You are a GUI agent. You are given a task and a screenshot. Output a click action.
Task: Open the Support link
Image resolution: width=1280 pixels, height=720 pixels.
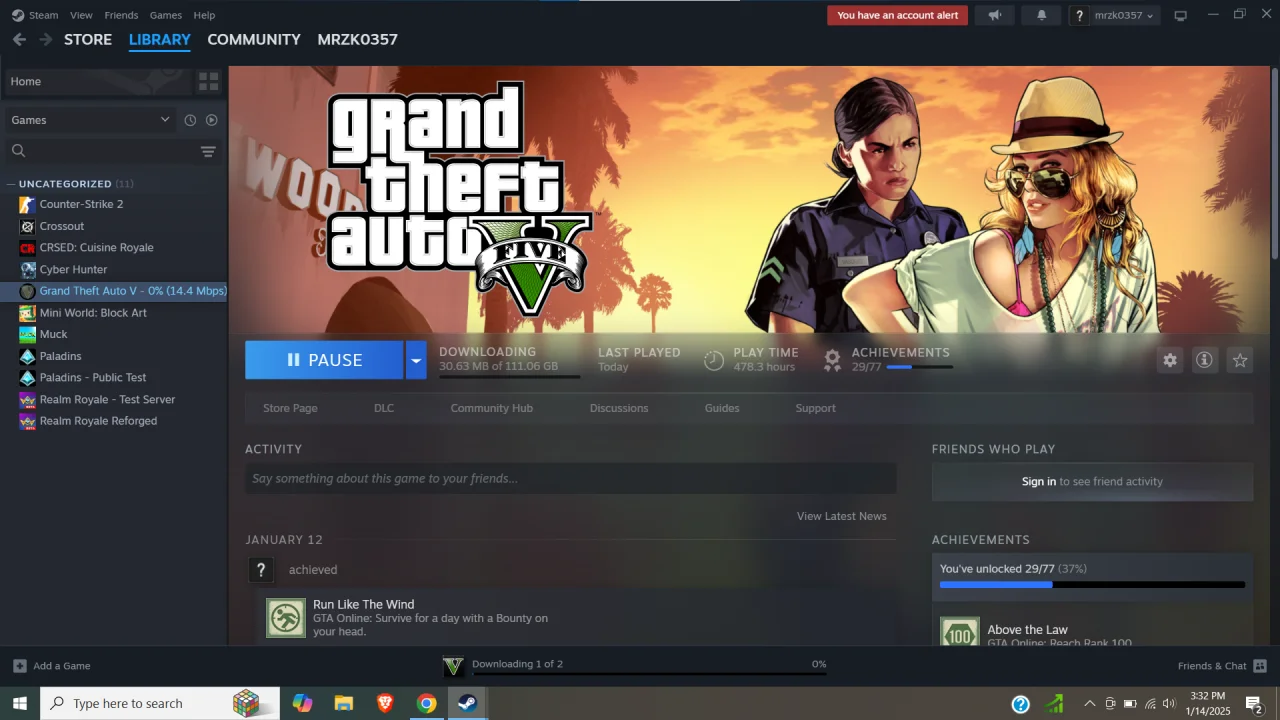[x=815, y=408]
